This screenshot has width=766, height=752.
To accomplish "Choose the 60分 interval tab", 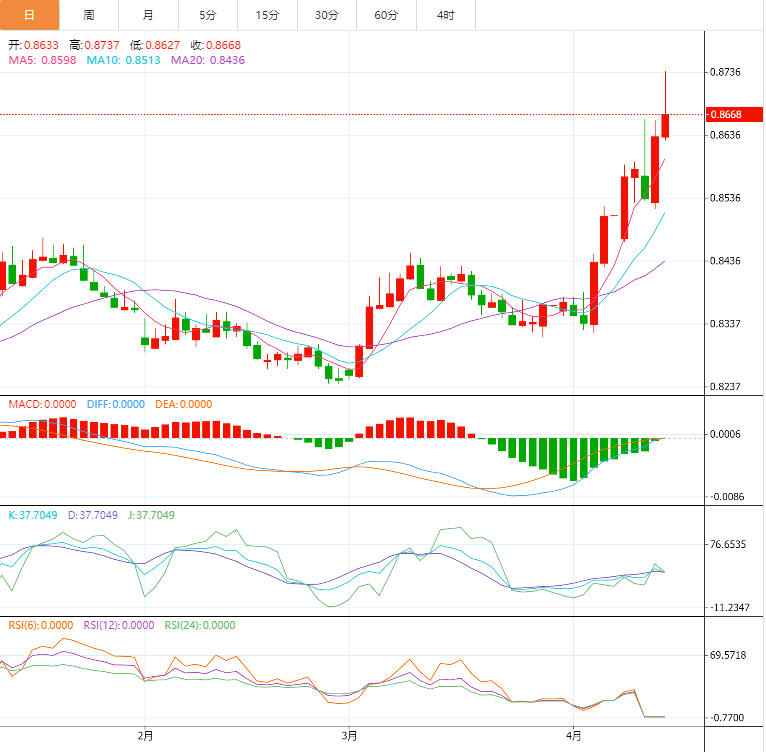I will tap(386, 15).
